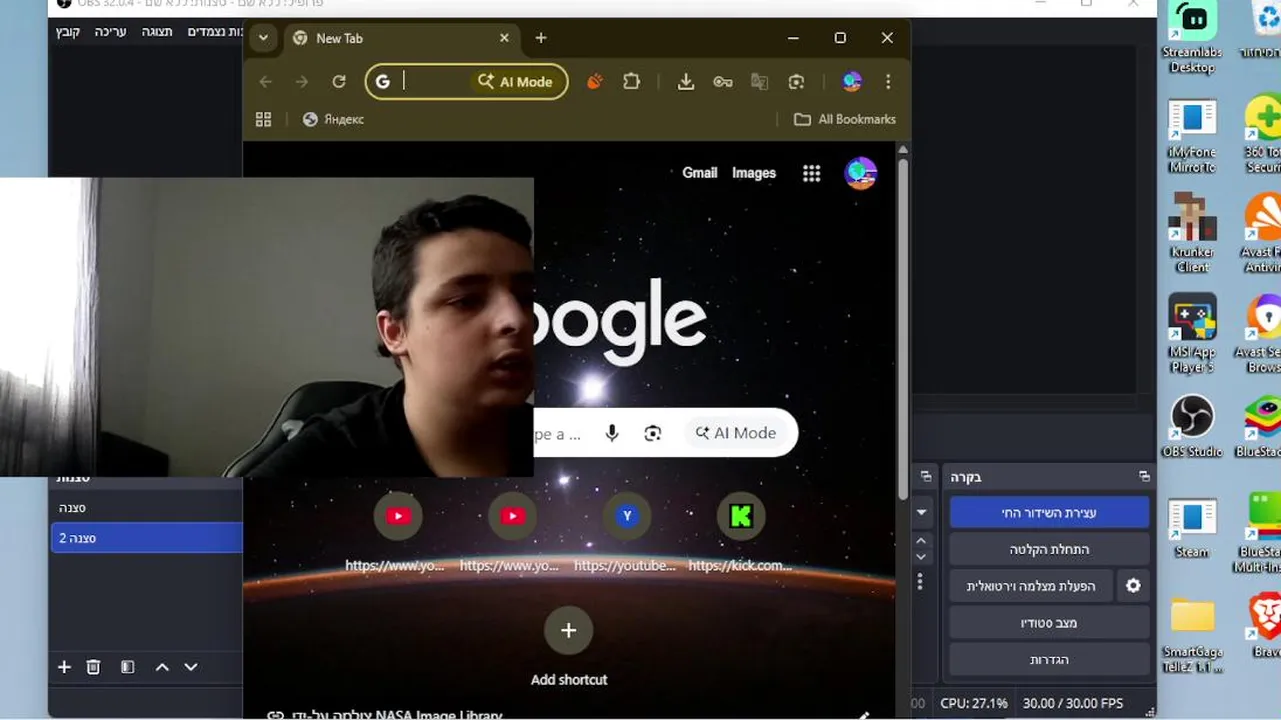Open scene filters icon in OBS
This screenshot has height=720, width=1281.
pyautogui.click(x=128, y=667)
